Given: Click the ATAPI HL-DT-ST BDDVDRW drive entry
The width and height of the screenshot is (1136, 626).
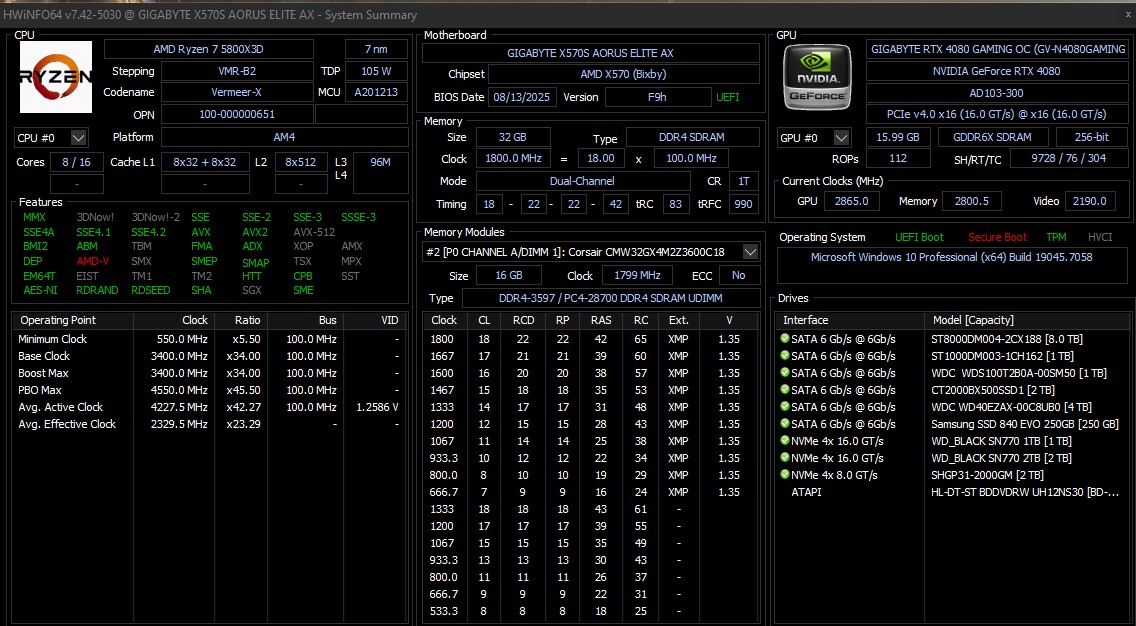Looking at the screenshot, I should point(954,492).
